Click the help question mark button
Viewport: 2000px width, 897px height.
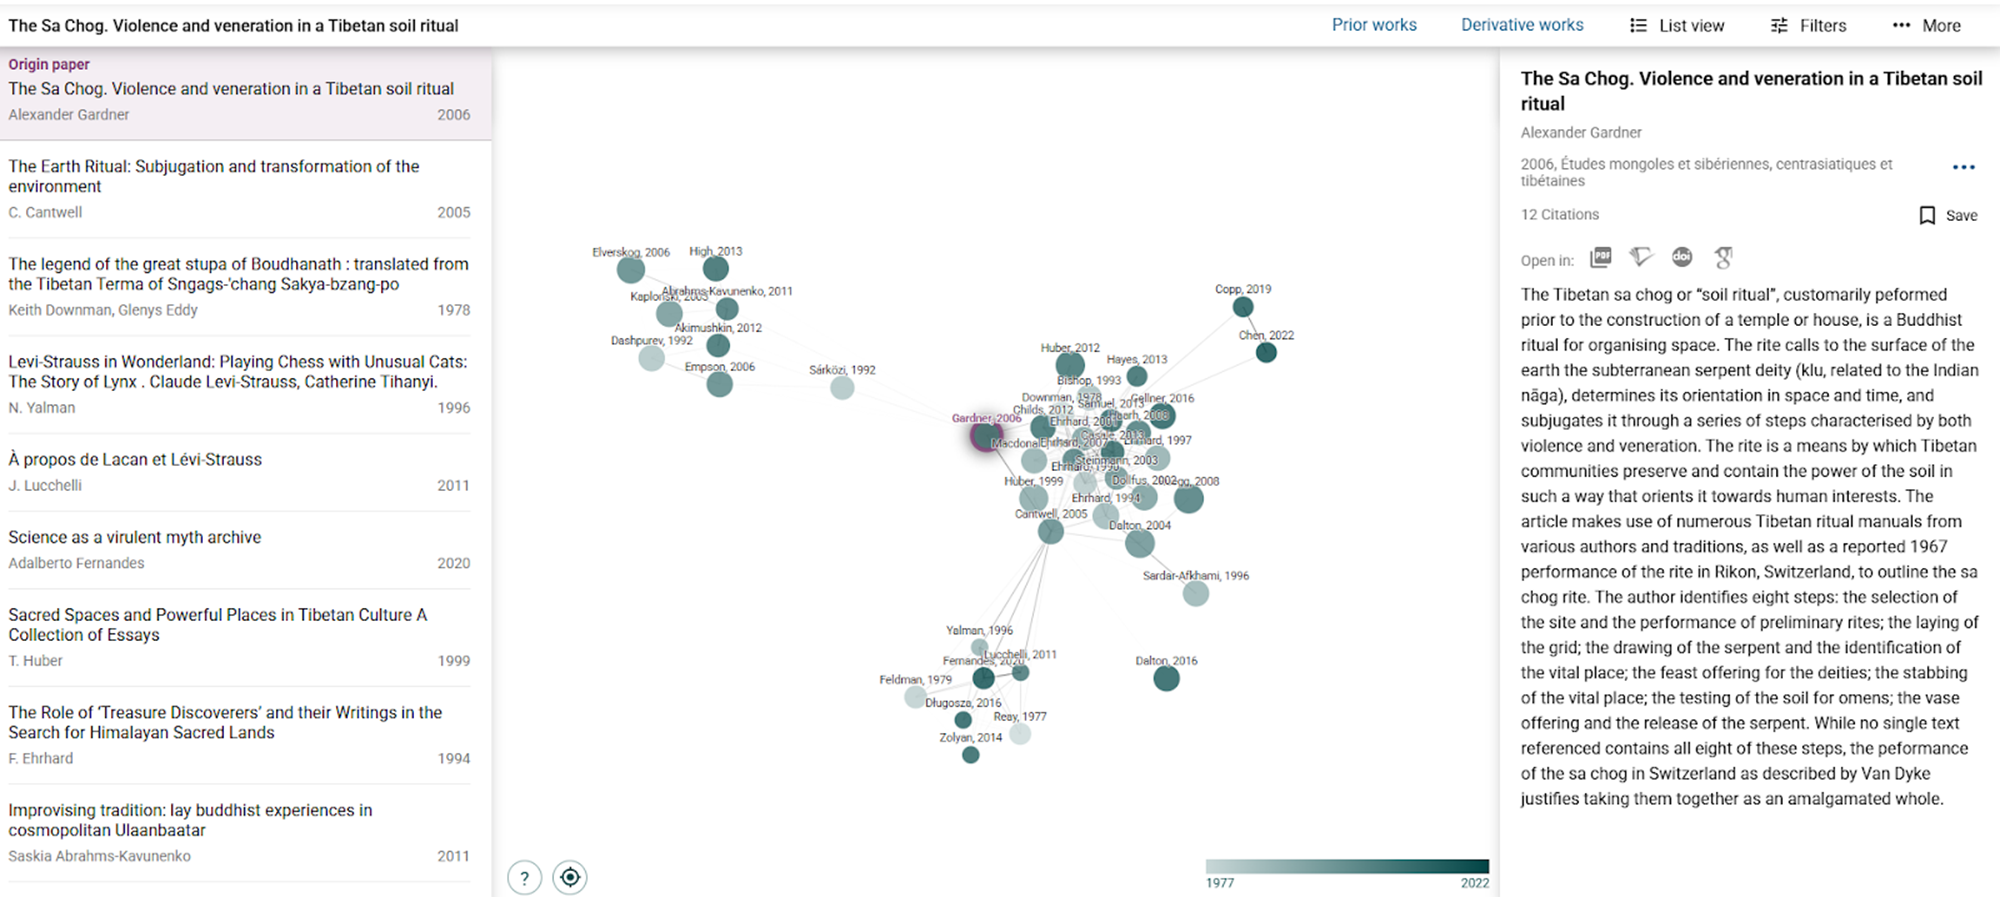[x=525, y=878]
